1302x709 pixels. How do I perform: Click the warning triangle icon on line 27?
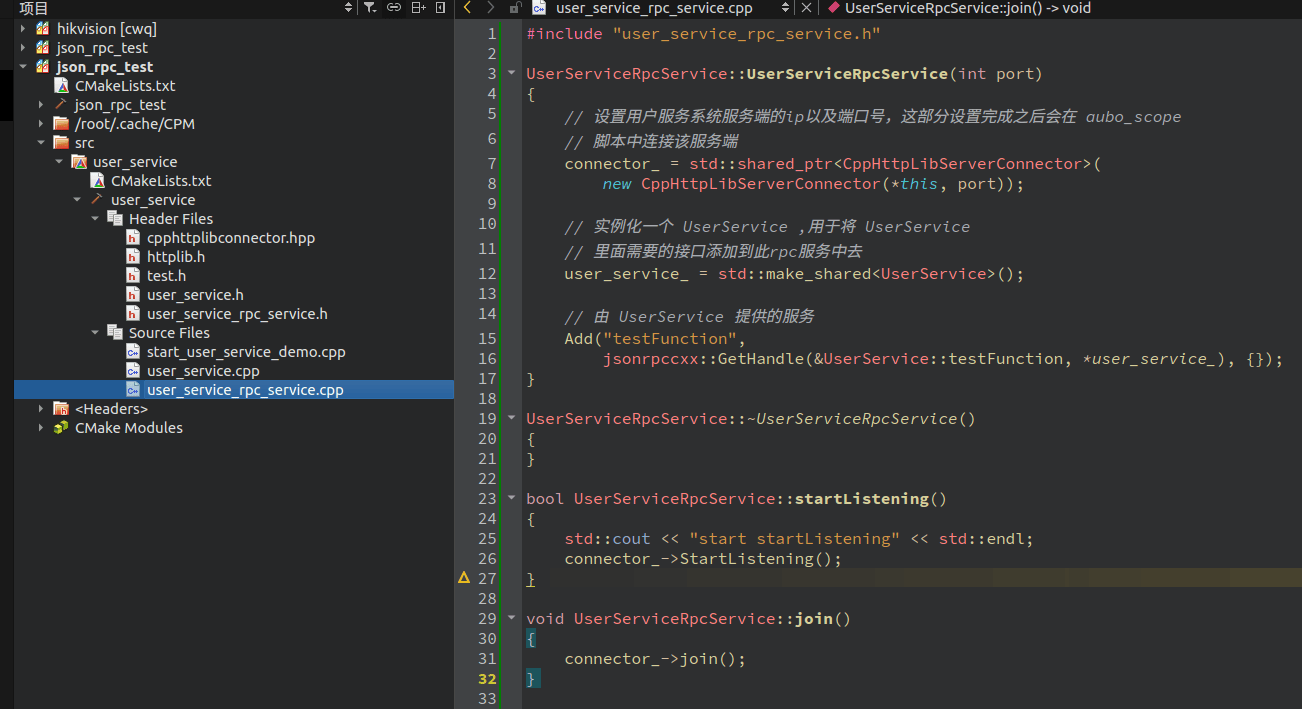464,578
